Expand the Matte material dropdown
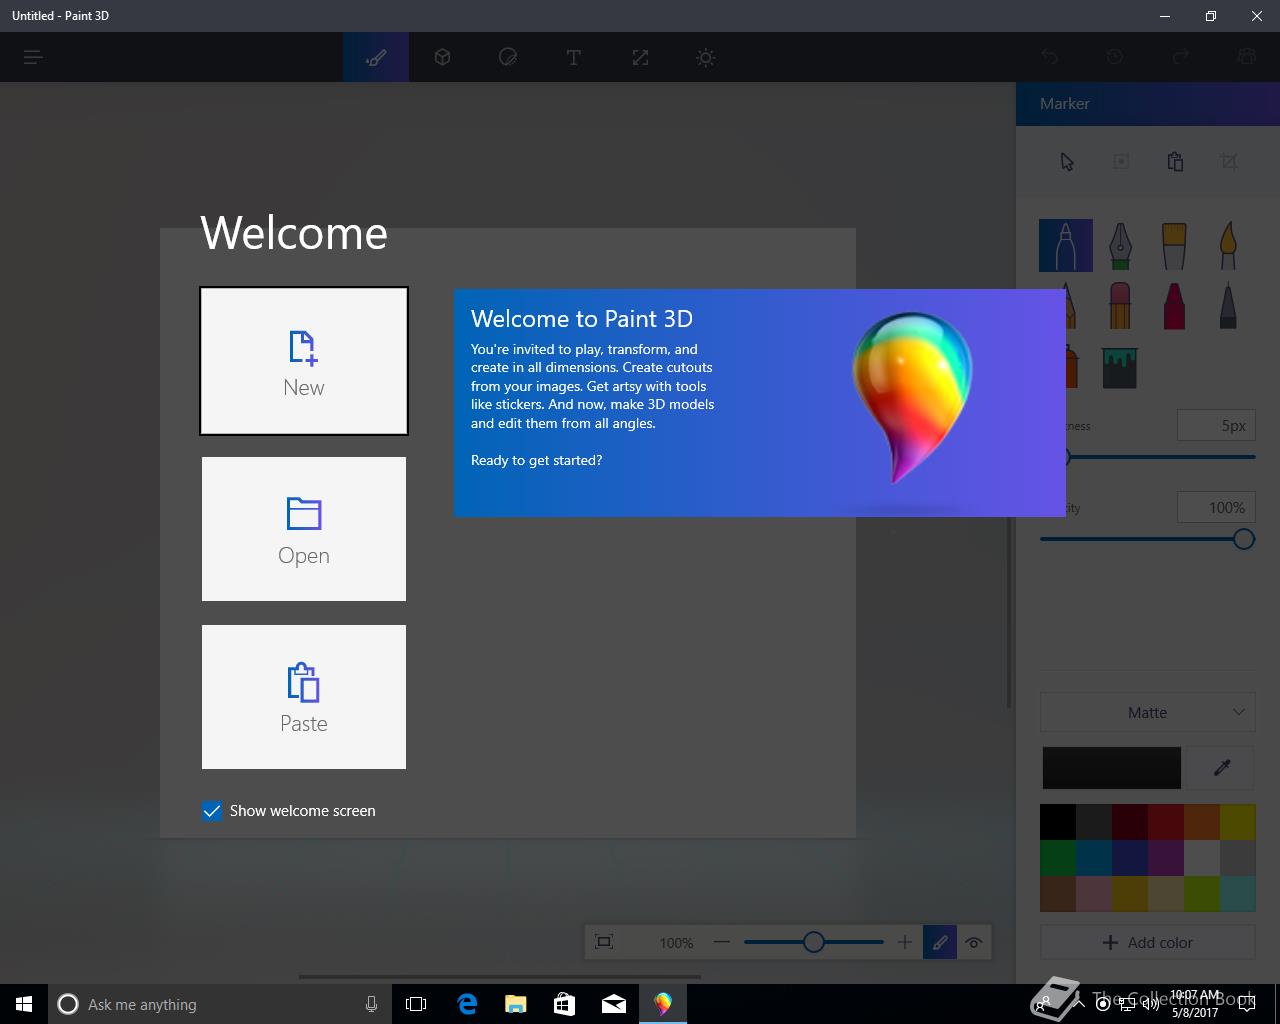Image resolution: width=1280 pixels, height=1024 pixels. 1148,713
